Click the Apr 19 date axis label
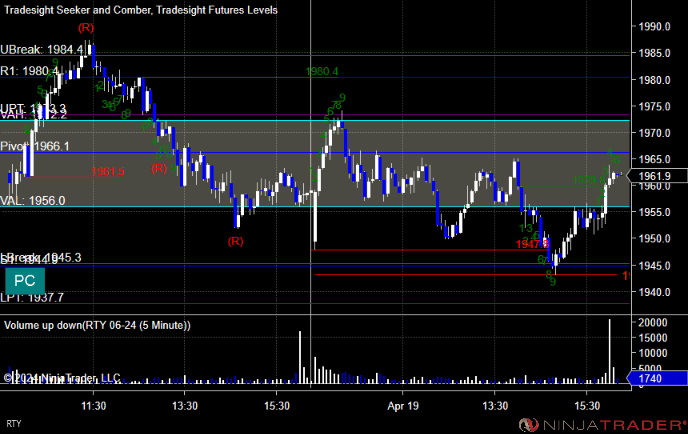 (x=403, y=406)
